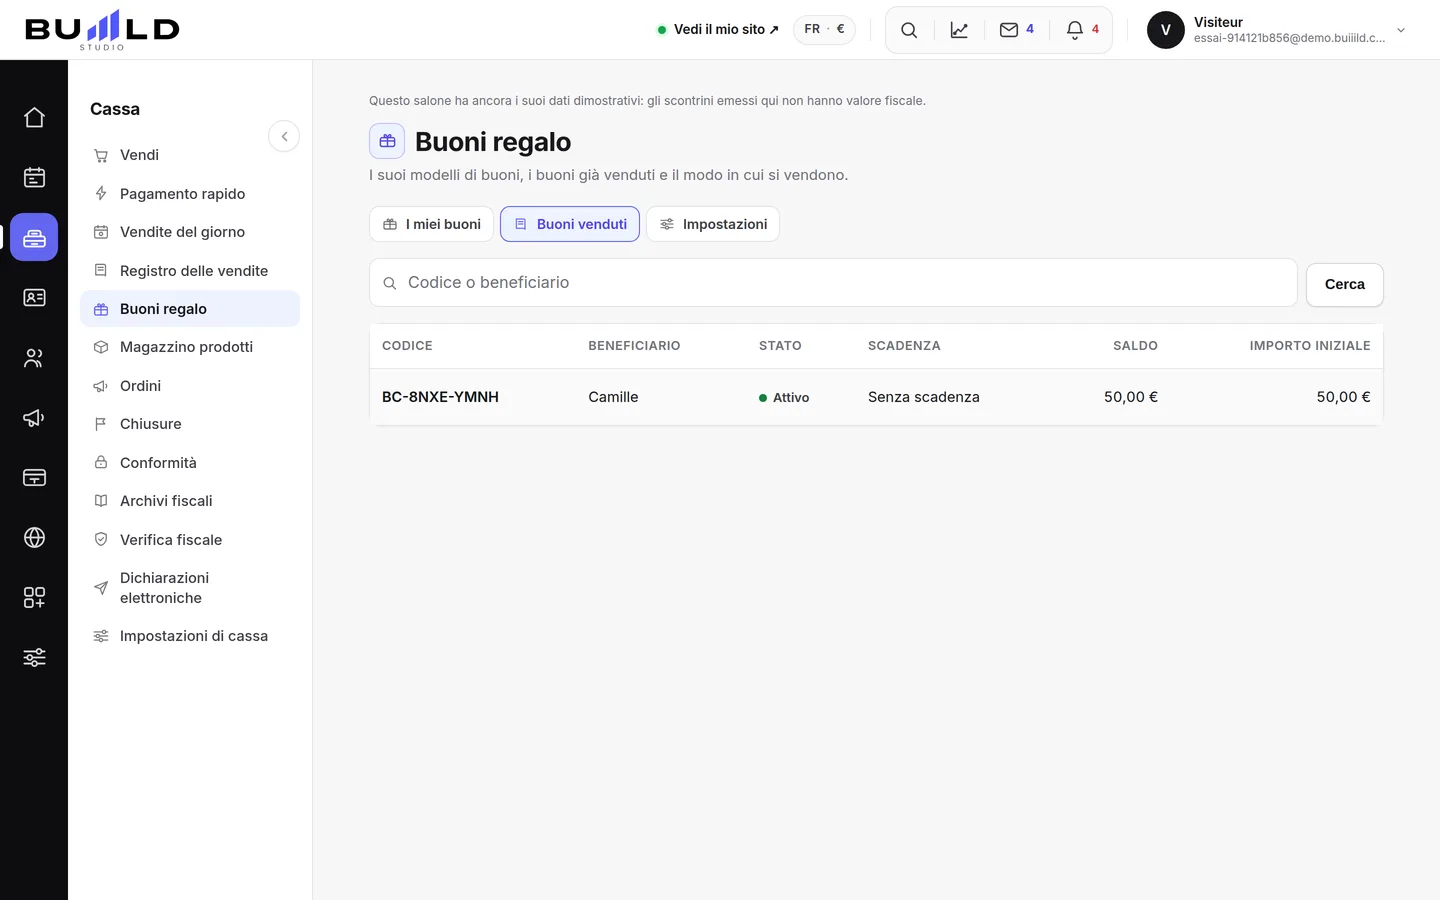Image resolution: width=1440 pixels, height=900 pixels.
Task: Follow the Vedi il mio sito link
Action: [x=718, y=30]
